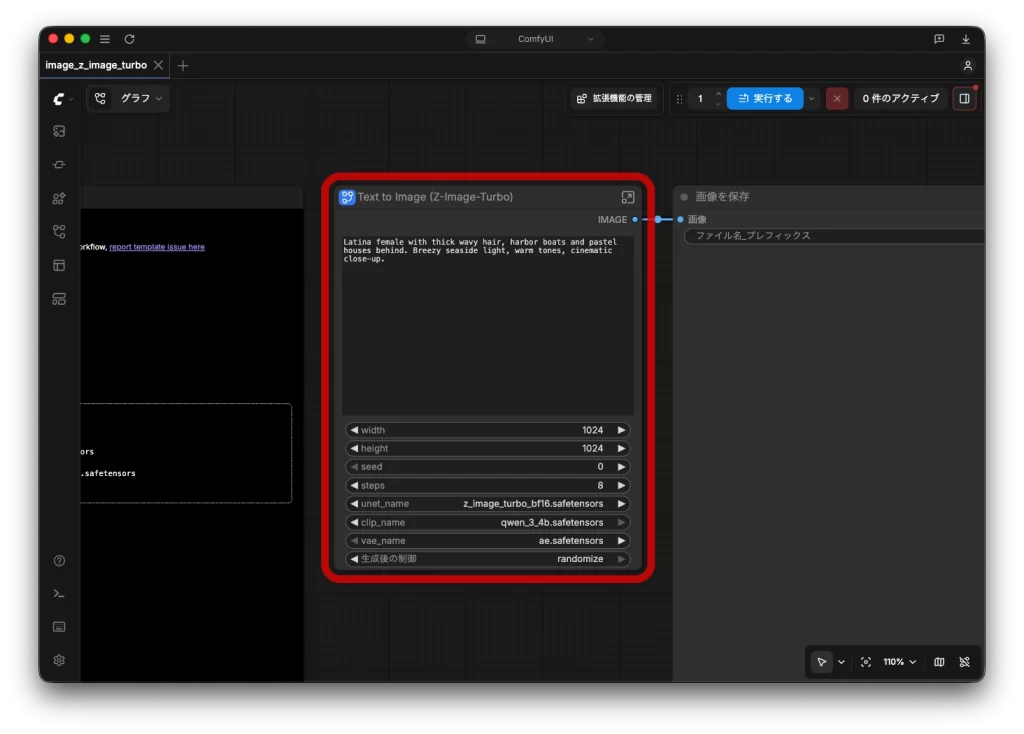Image resolution: width=1024 pixels, height=734 pixels.
Task: Open the templates sidebar icon
Action: (x=59, y=266)
